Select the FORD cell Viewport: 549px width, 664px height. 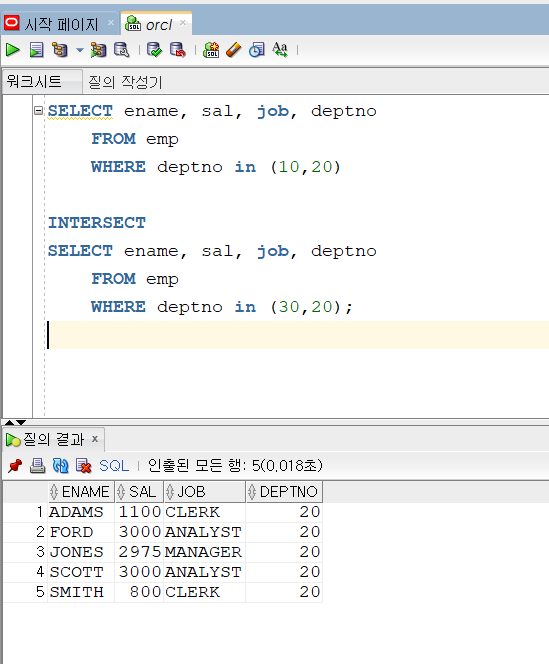point(80,532)
